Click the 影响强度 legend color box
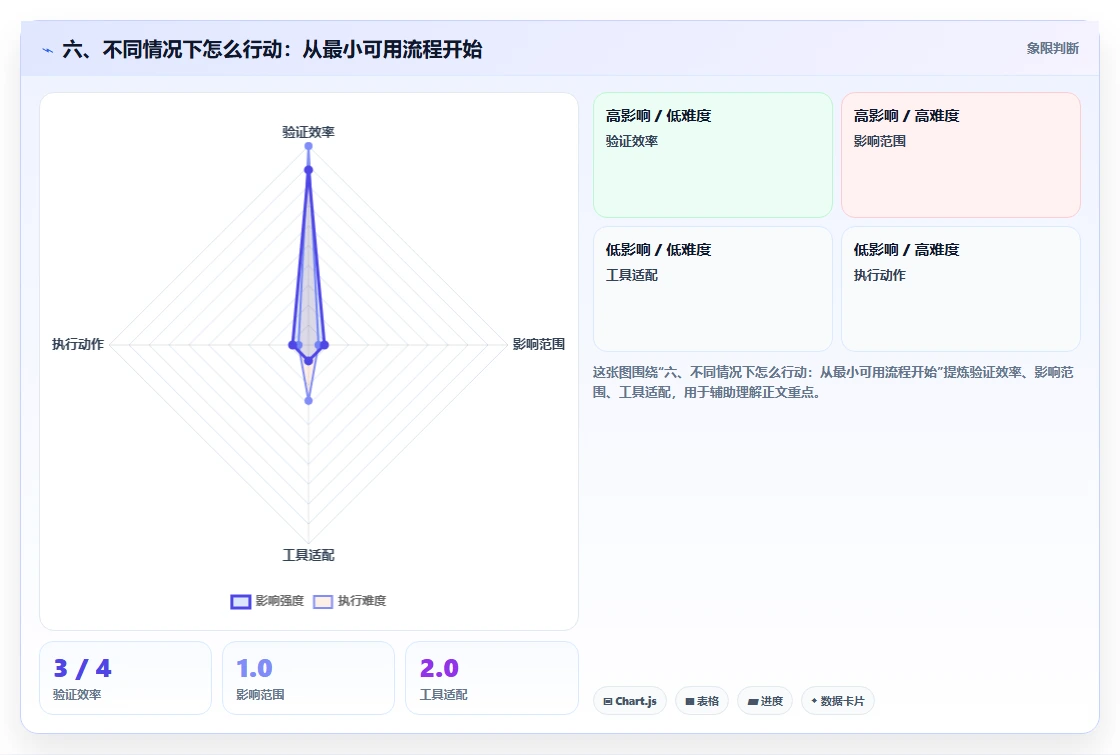The image size is (1120, 755). [x=241, y=601]
